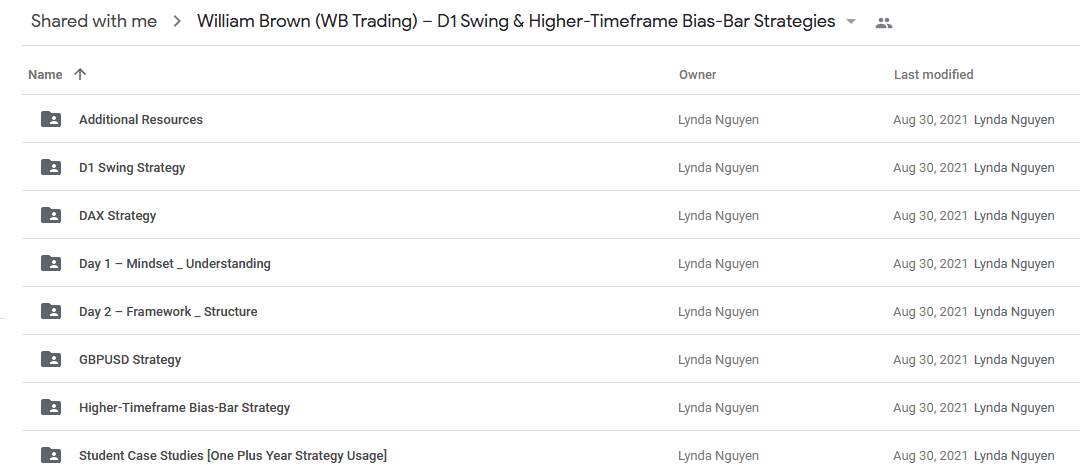Open Student Case Studies folder name
Image resolution: width=1080 pixels, height=475 pixels.
(233, 456)
